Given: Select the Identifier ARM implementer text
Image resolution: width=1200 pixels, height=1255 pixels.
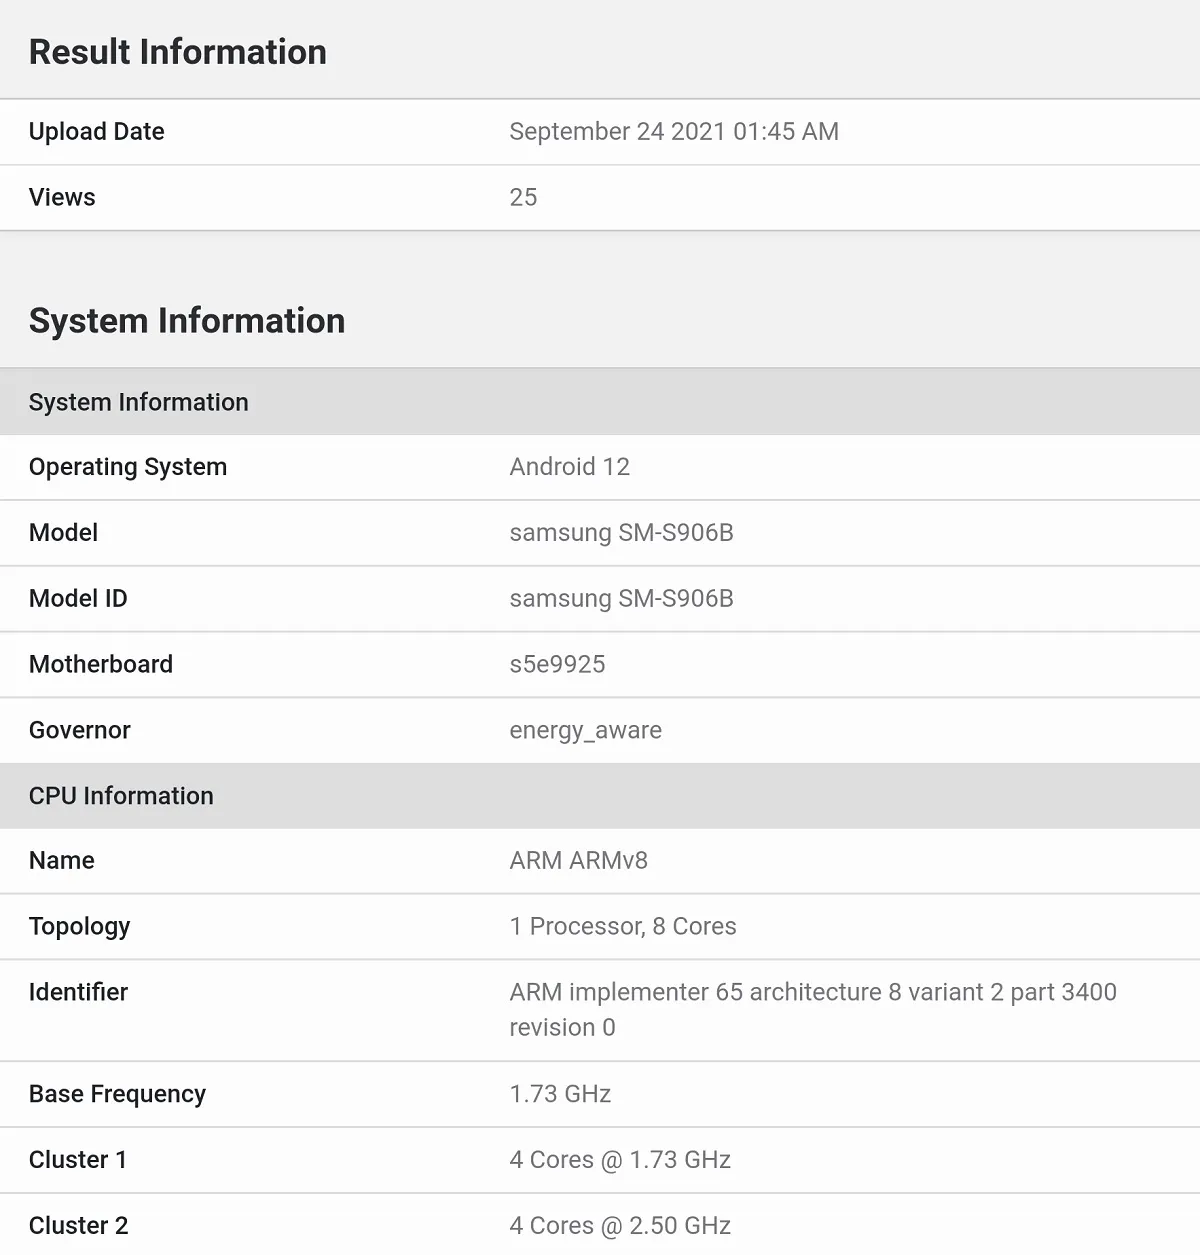Looking at the screenshot, I should click(x=812, y=1010).
